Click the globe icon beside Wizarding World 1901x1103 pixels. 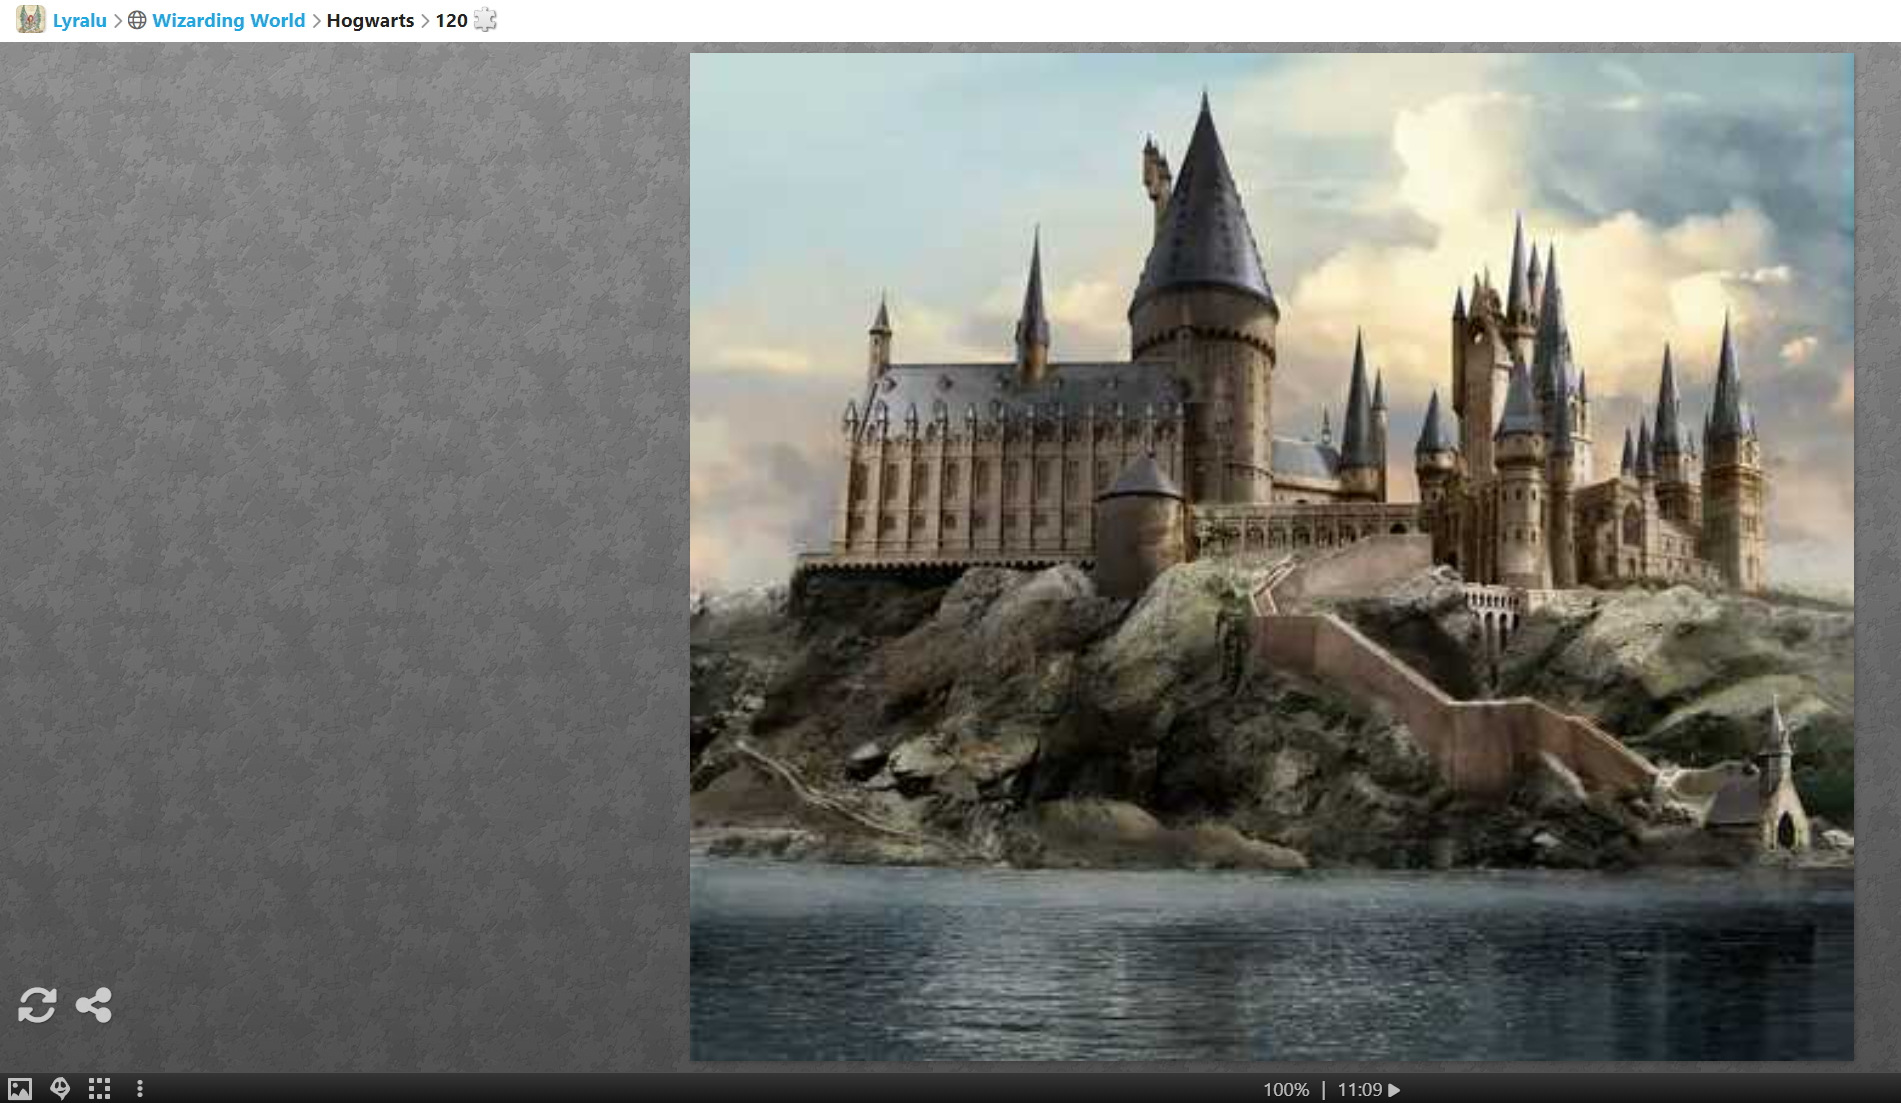click(137, 20)
